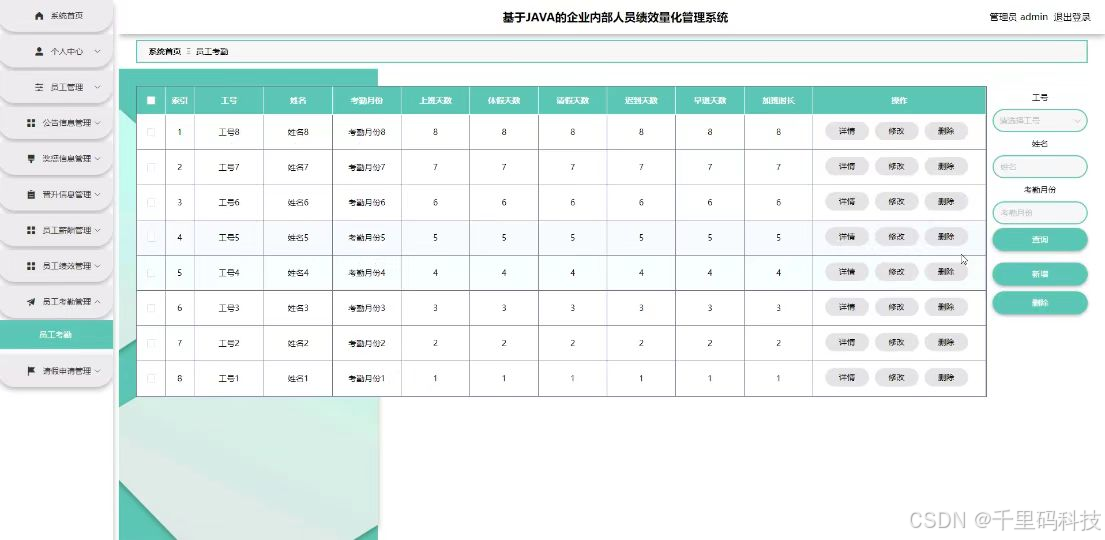
Task: Expand the 公告信息管理 chevron
Action: (98, 123)
